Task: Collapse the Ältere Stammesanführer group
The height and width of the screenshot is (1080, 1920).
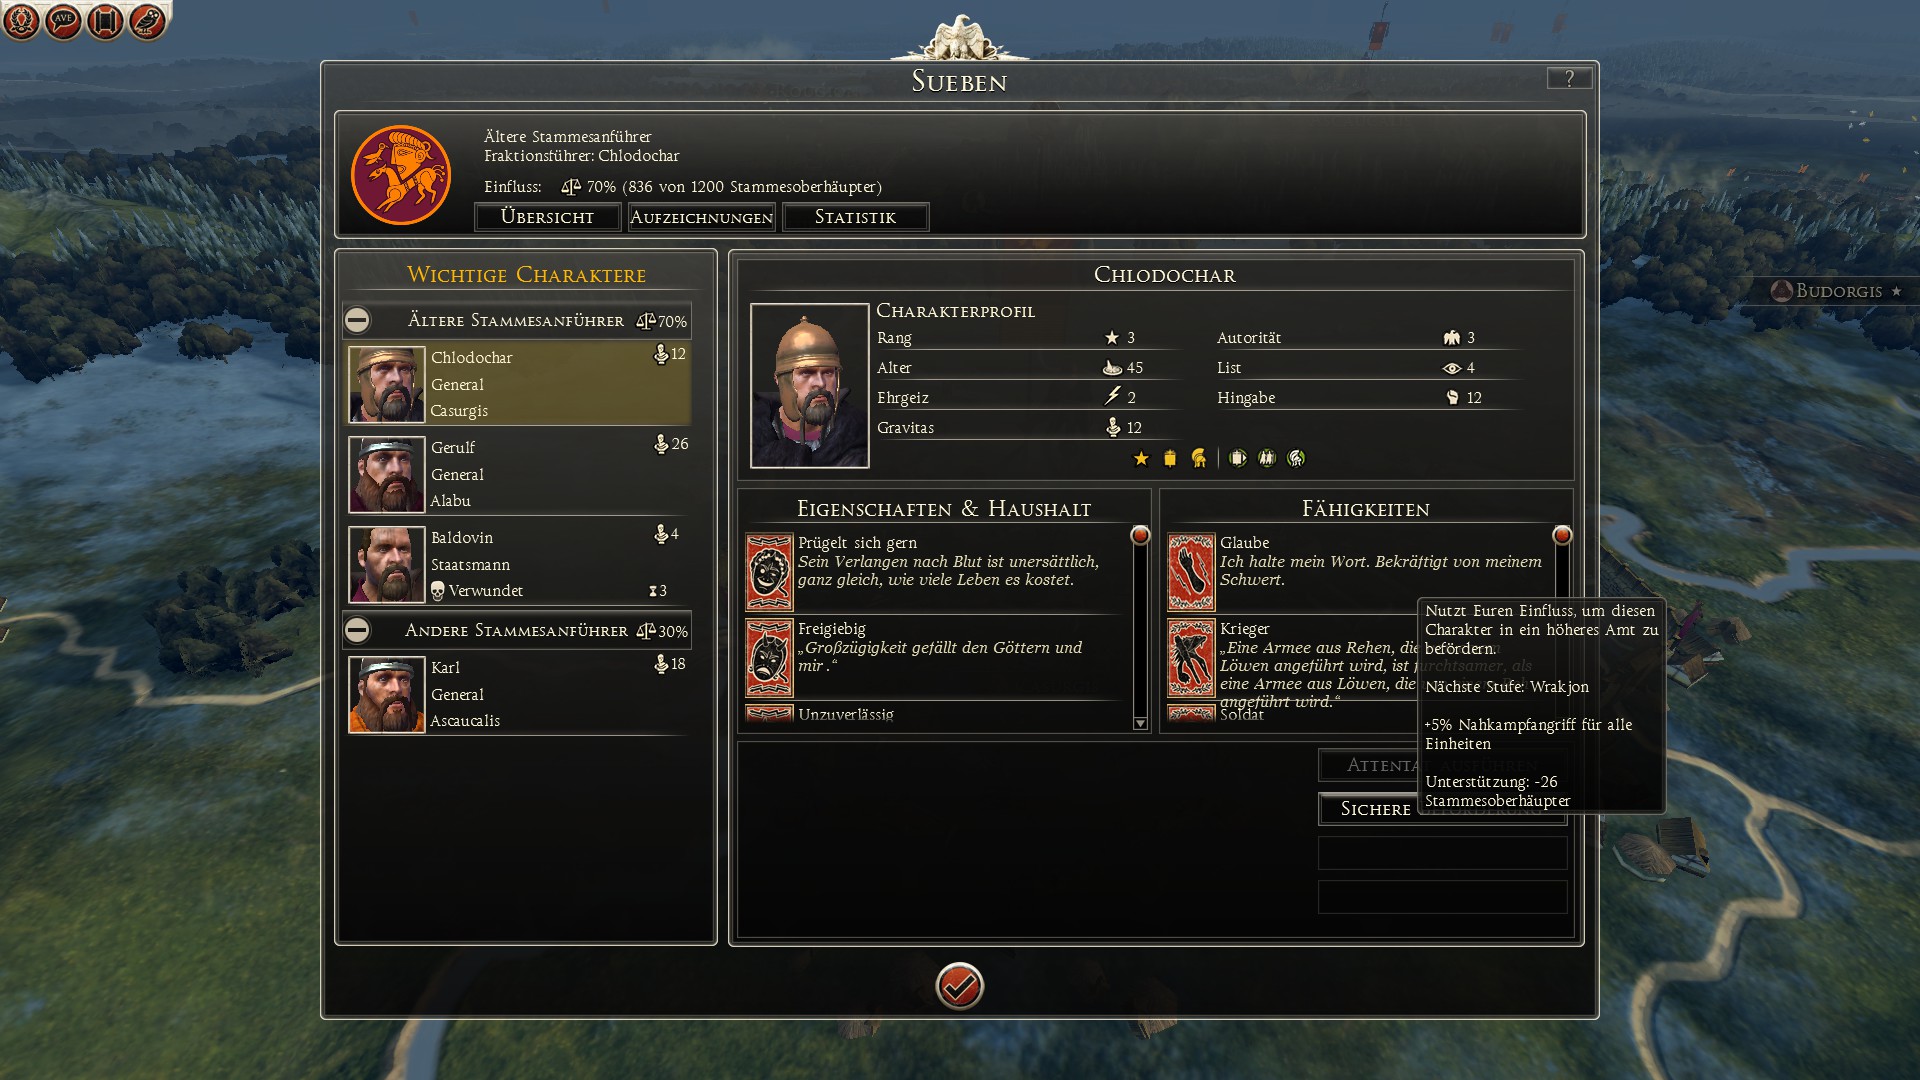Action: point(357,320)
